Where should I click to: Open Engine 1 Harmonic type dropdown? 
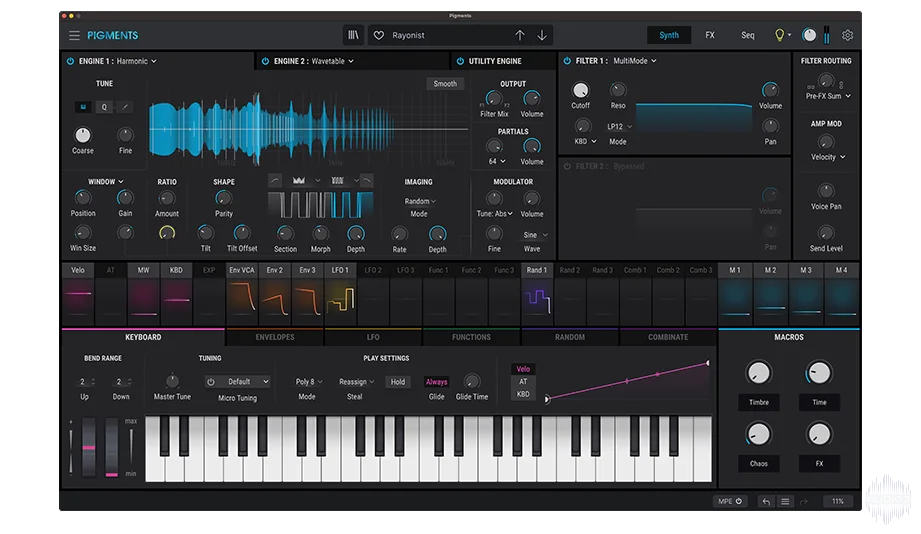tap(137, 61)
